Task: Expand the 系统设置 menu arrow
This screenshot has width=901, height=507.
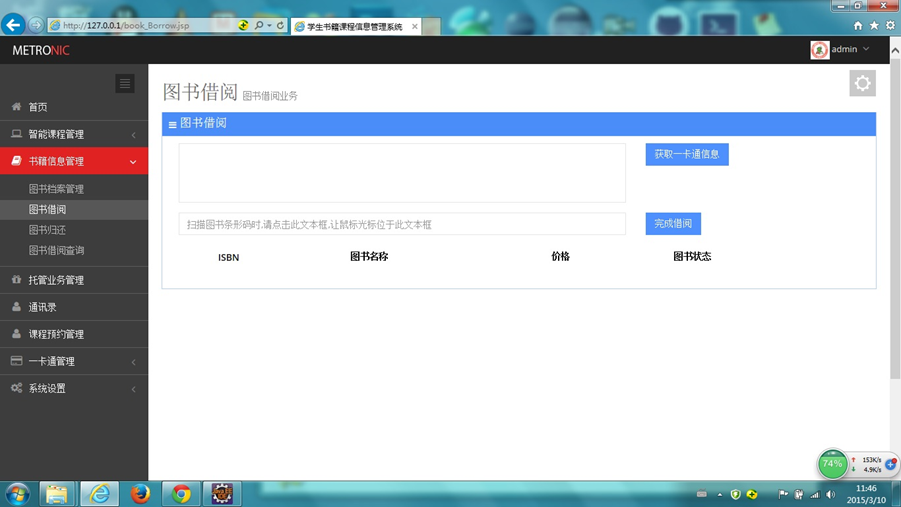Action: 133,389
